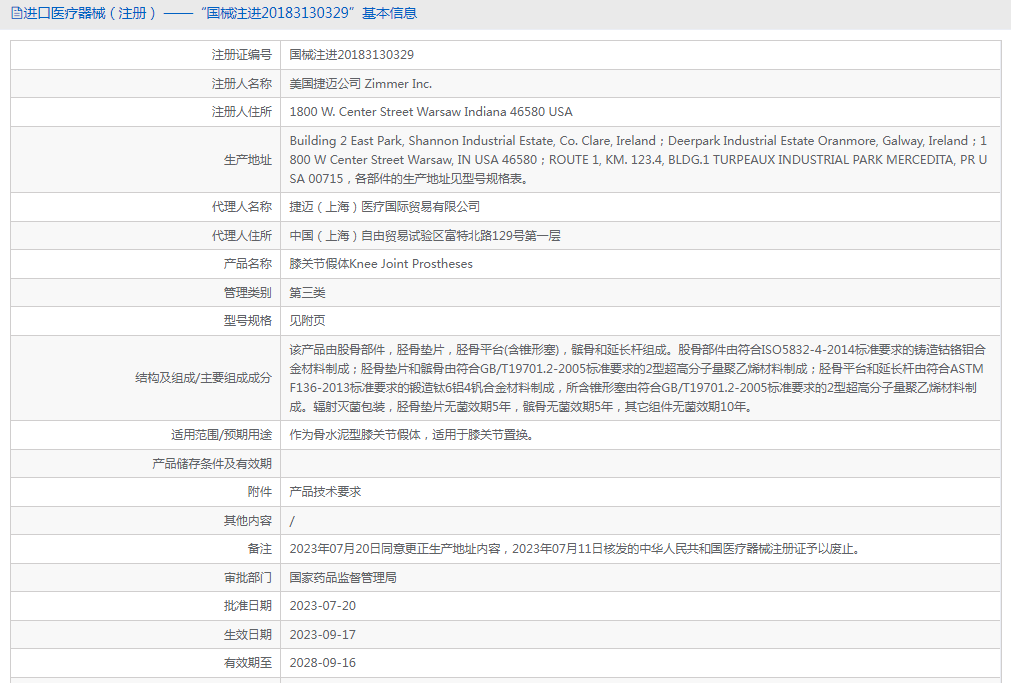Click the 管理类别 label
This screenshot has height=683, width=1011.
pyautogui.click(x=248, y=292)
